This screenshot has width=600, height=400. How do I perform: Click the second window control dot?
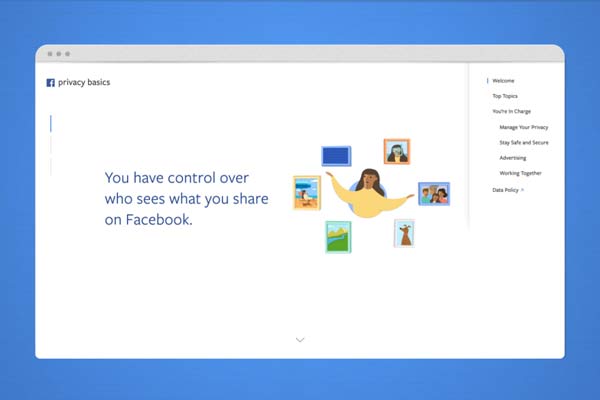(x=59, y=54)
